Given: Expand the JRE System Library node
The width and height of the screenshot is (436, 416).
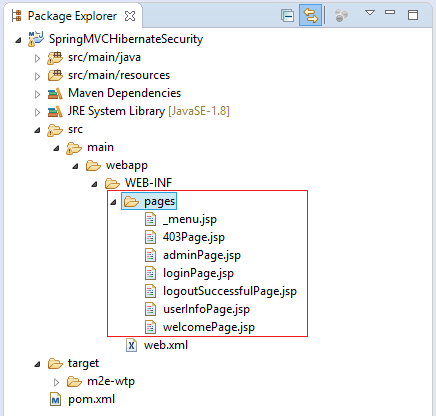Looking at the screenshot, I should [37, 112].
